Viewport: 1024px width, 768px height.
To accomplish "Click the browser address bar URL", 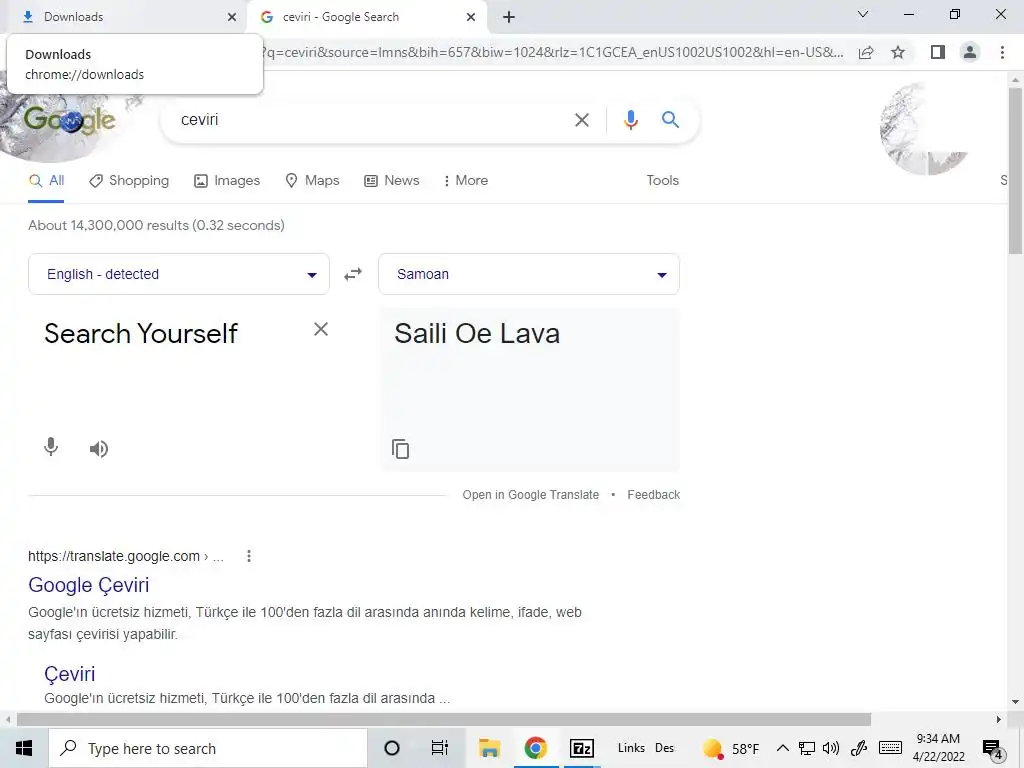I will click(x=552, y=52).
